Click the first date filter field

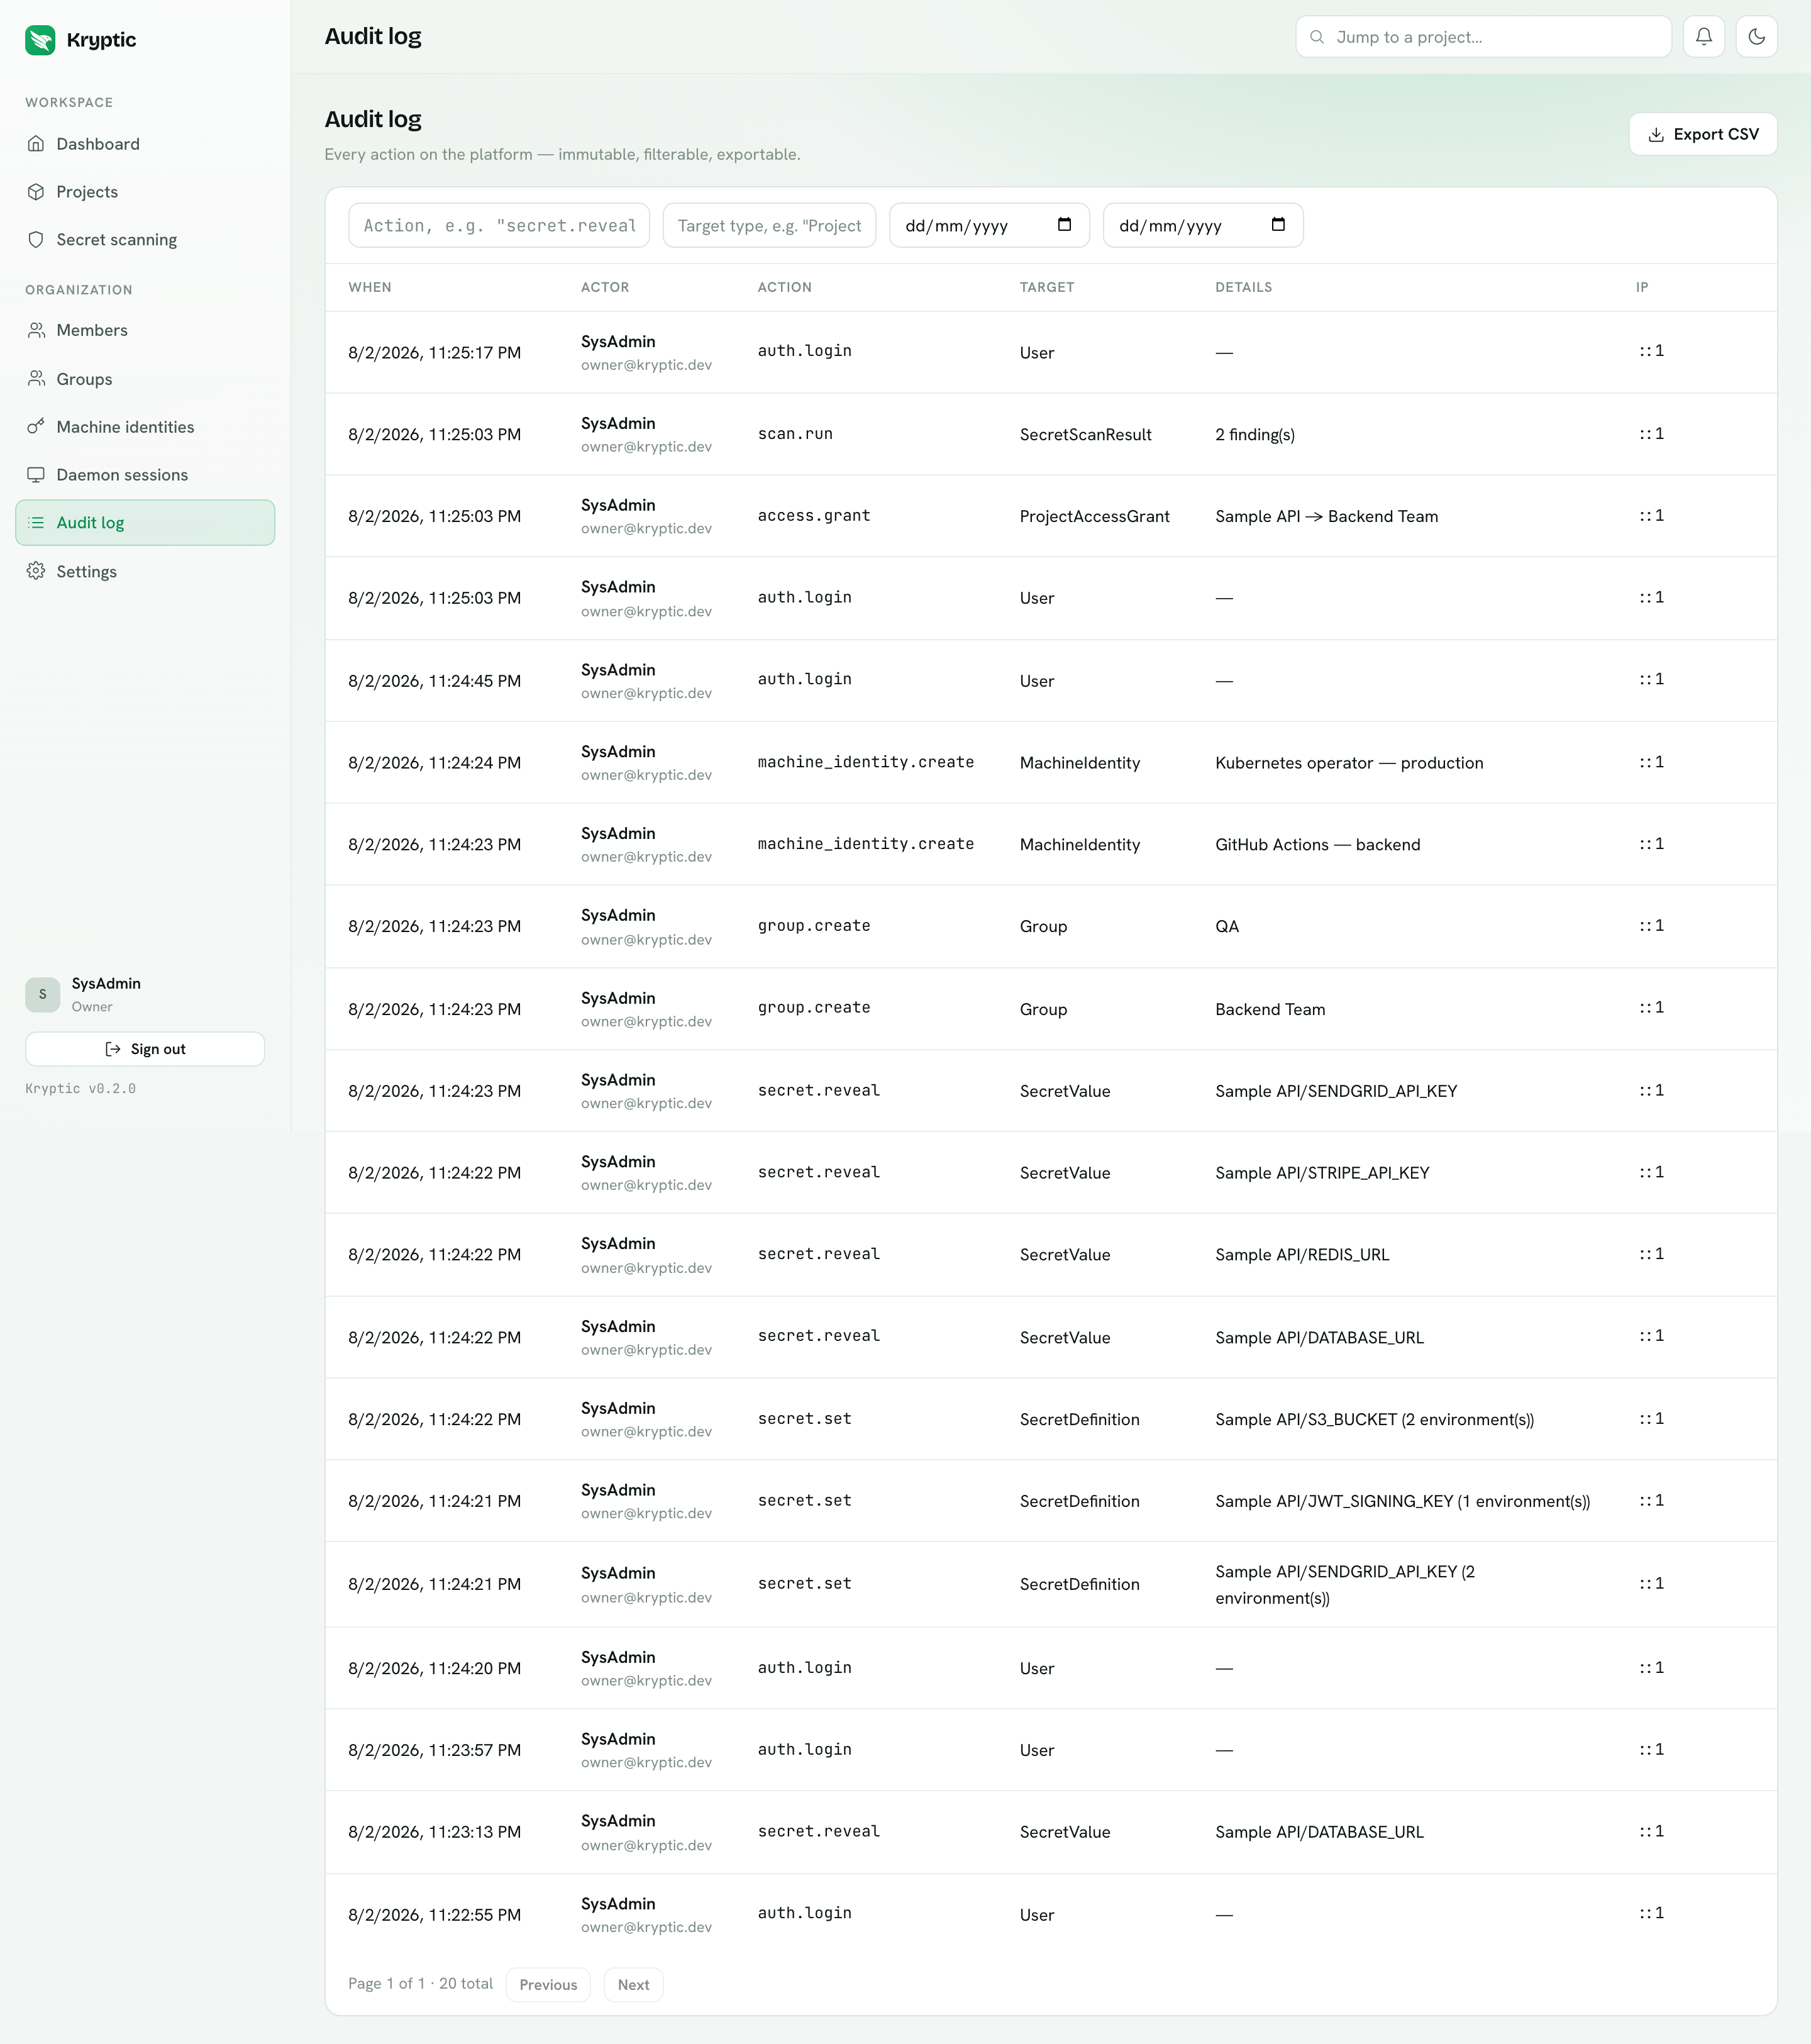click(x=989, y=225)
